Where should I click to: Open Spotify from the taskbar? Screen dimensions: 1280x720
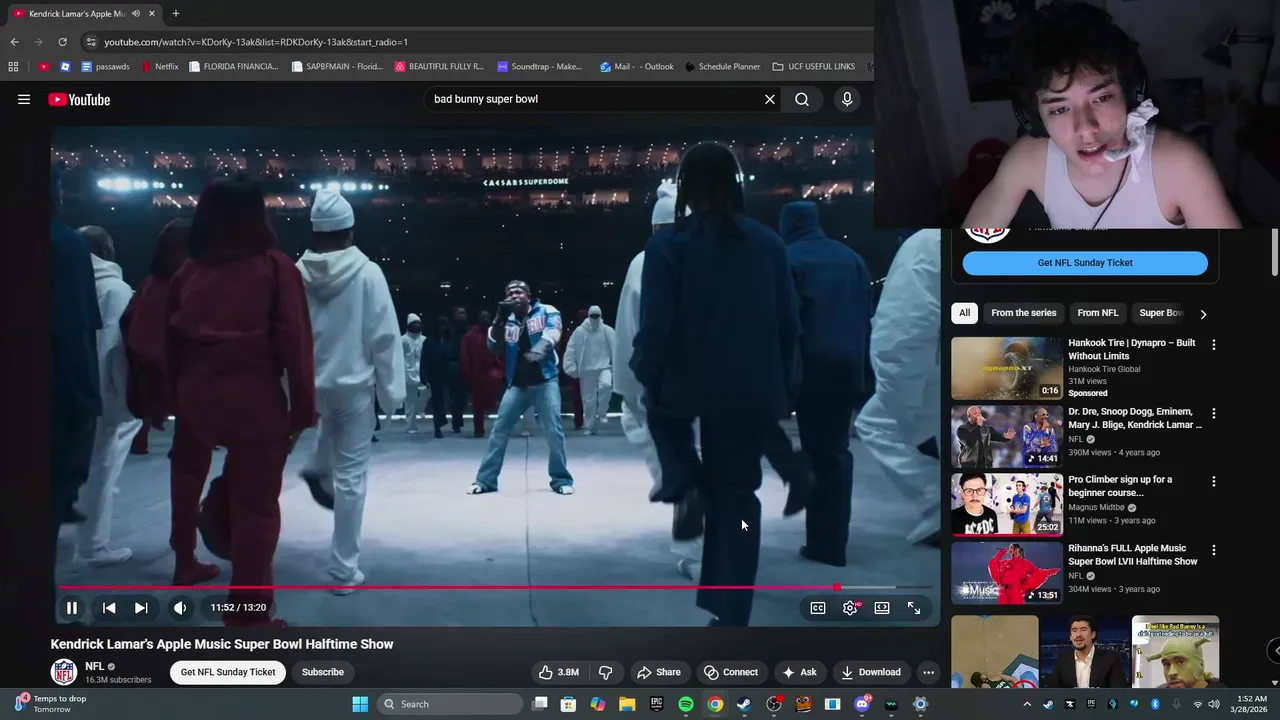point(686,704)
